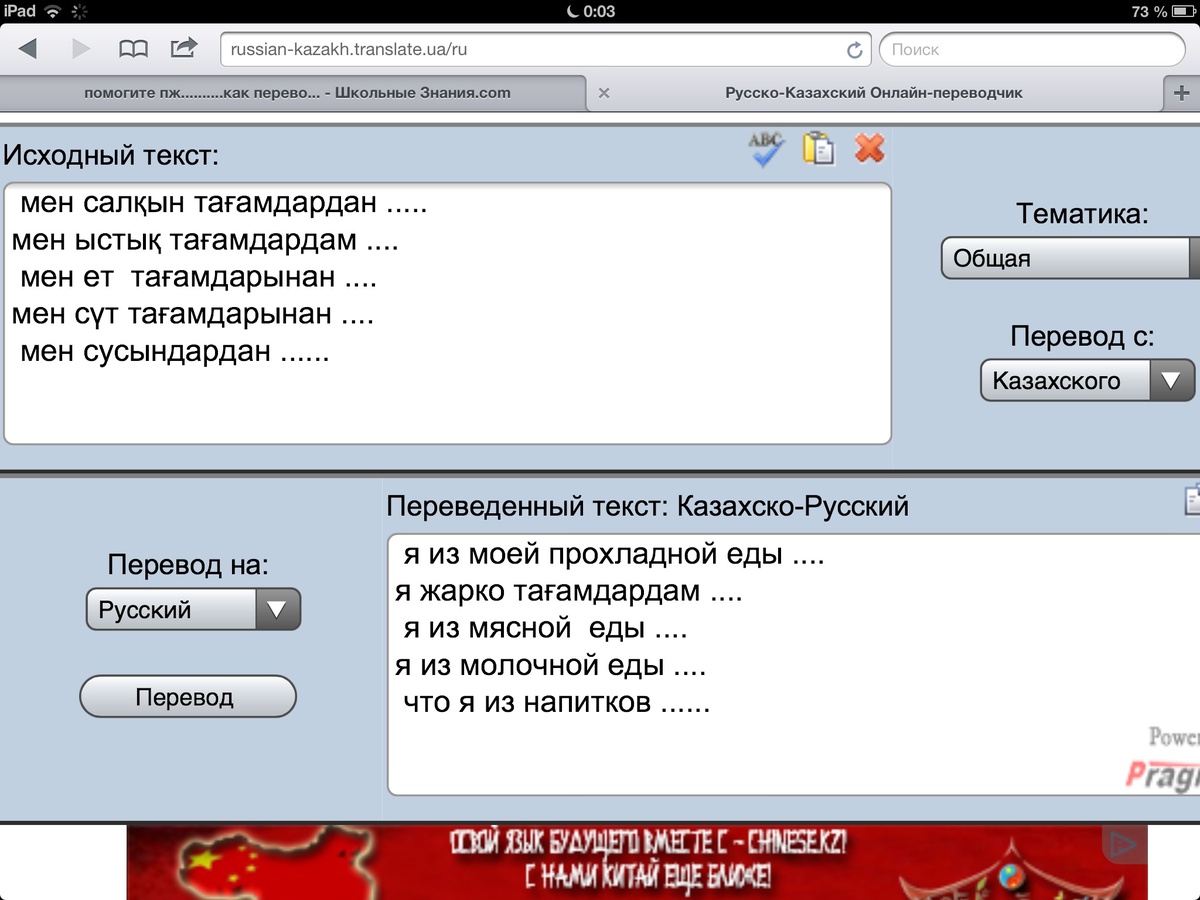Open the bookmarks book icon

(x=133, y=49)
